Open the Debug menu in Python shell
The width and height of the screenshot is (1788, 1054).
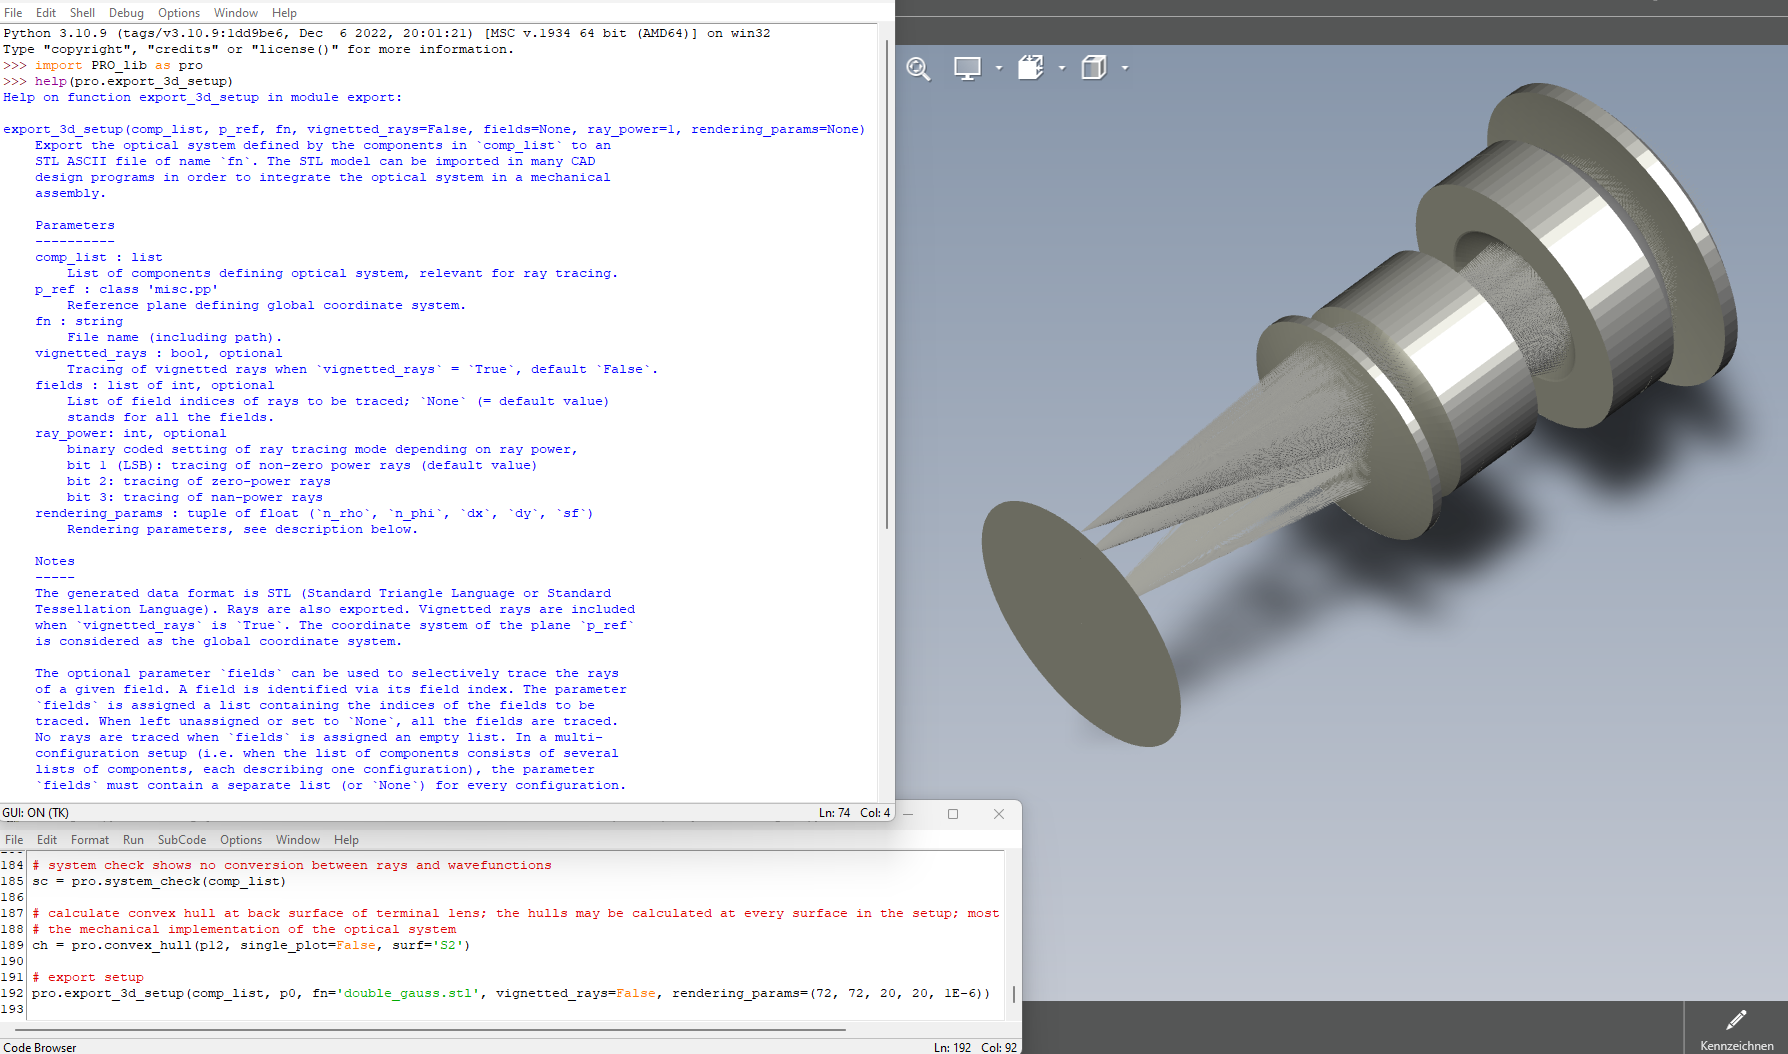click(x=126, y=13)
